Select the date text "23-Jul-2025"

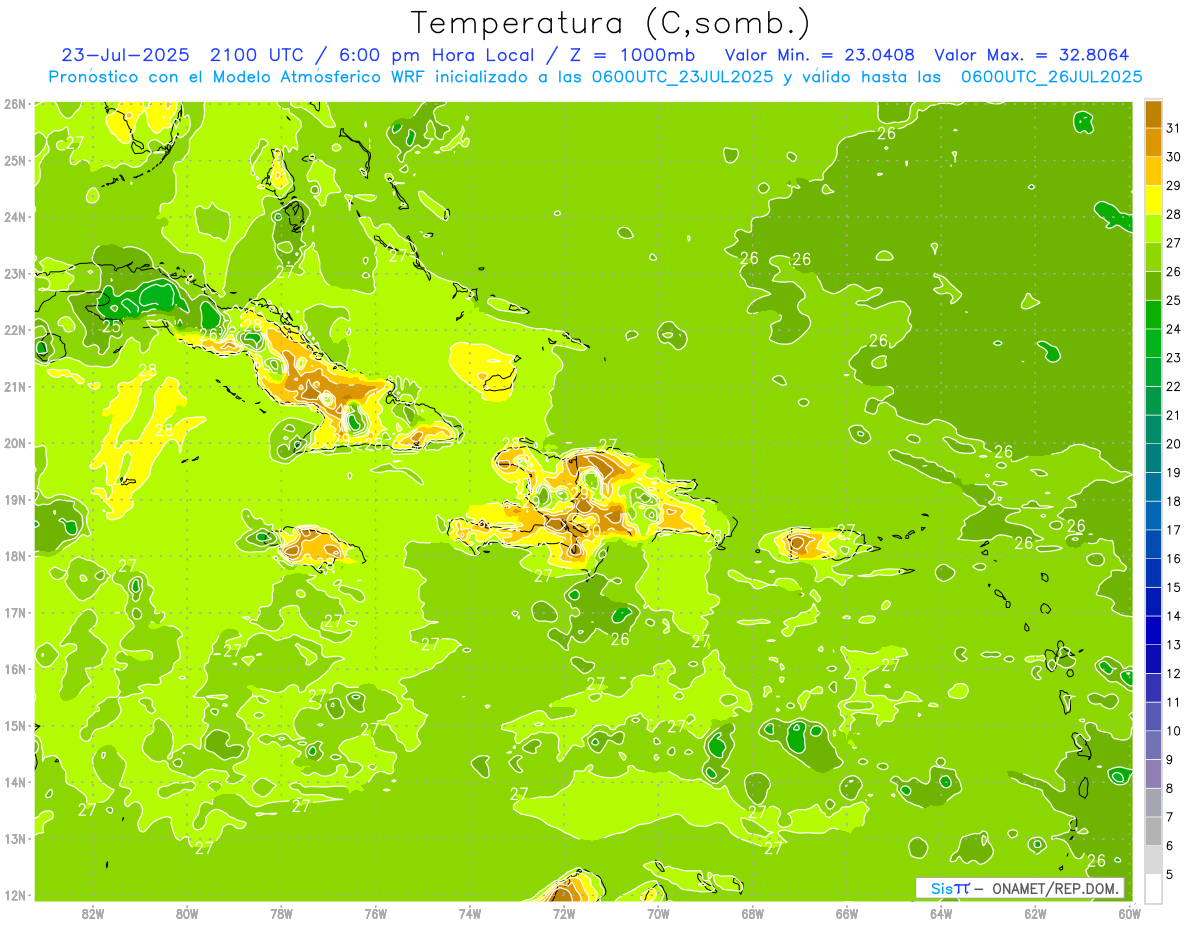point(123,55)
